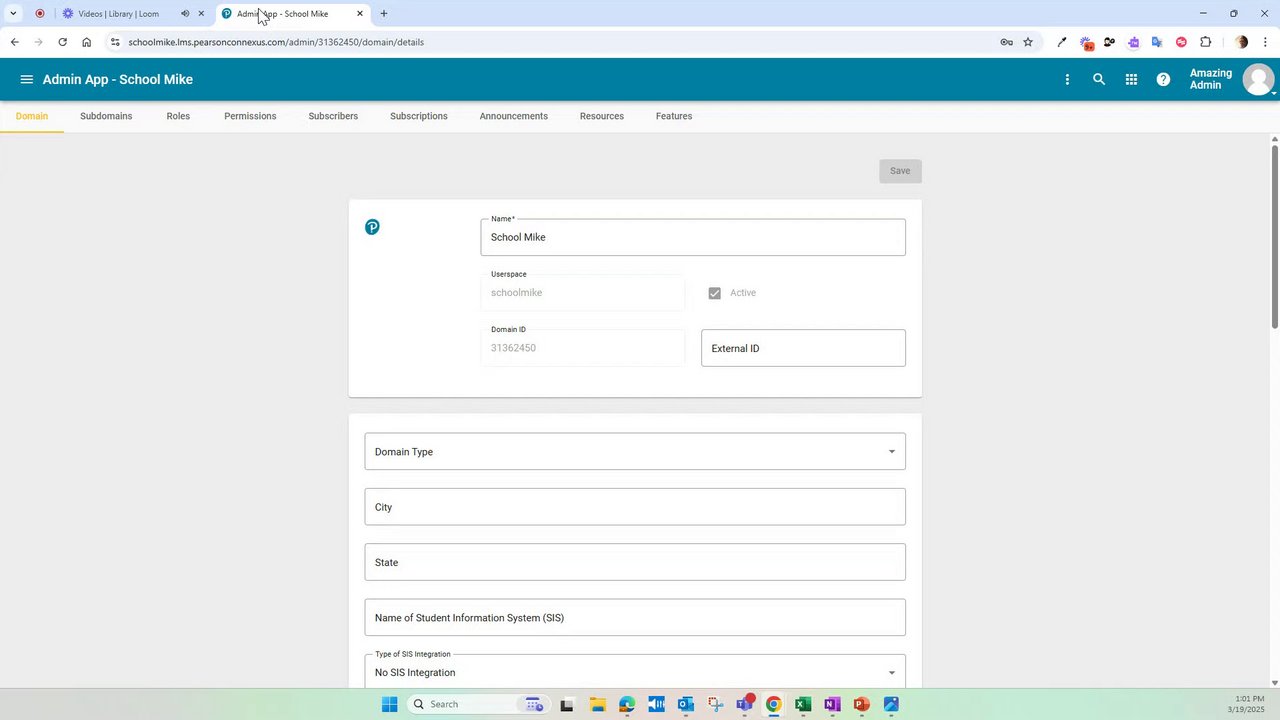This screenshot has height=720, width=1280.
Task: Open Outlook from the taskbar
Action: pyautogui.click(x=685, y=704)
